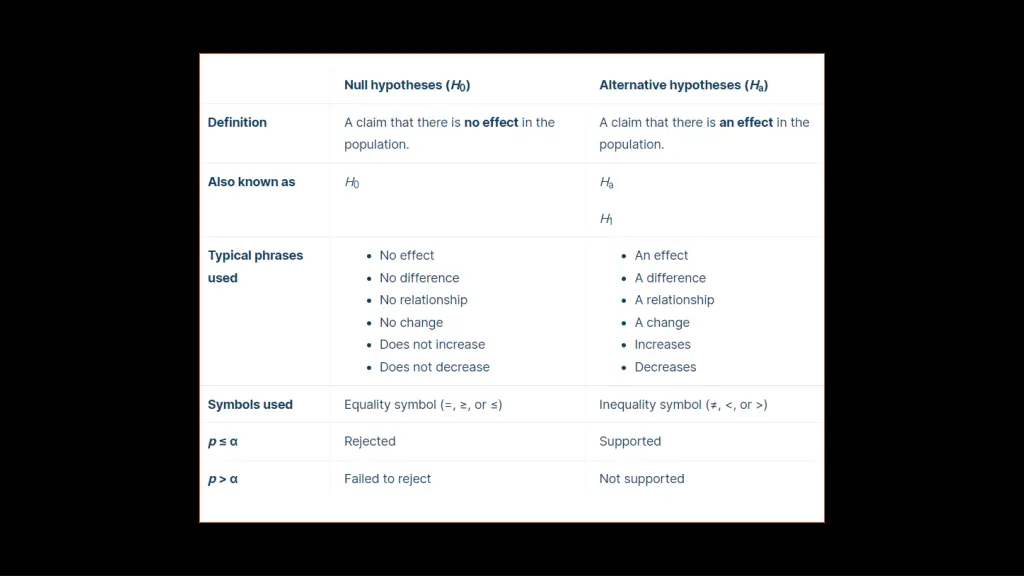Image resolution: width=1024 pixels, height=576 pixels.
Task: Click the 'Null hypotheses (H0)' column header
Action: 407,86
